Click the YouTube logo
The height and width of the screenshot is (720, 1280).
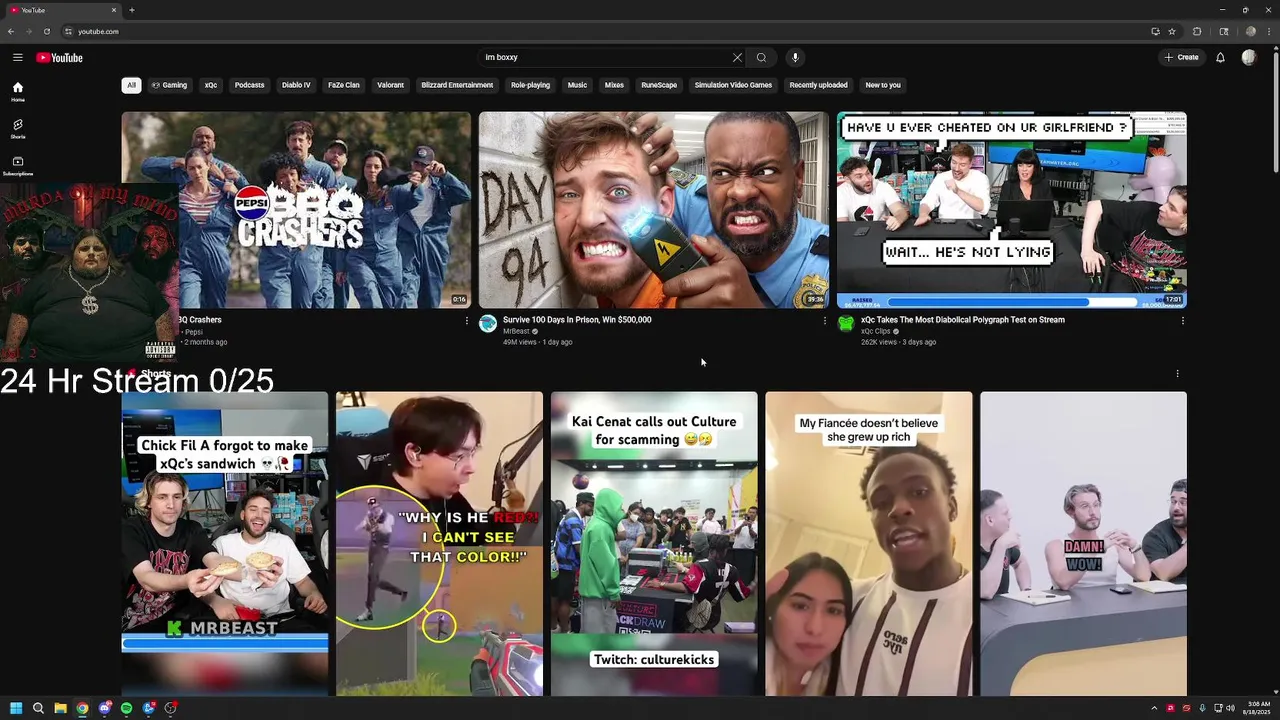59,57
